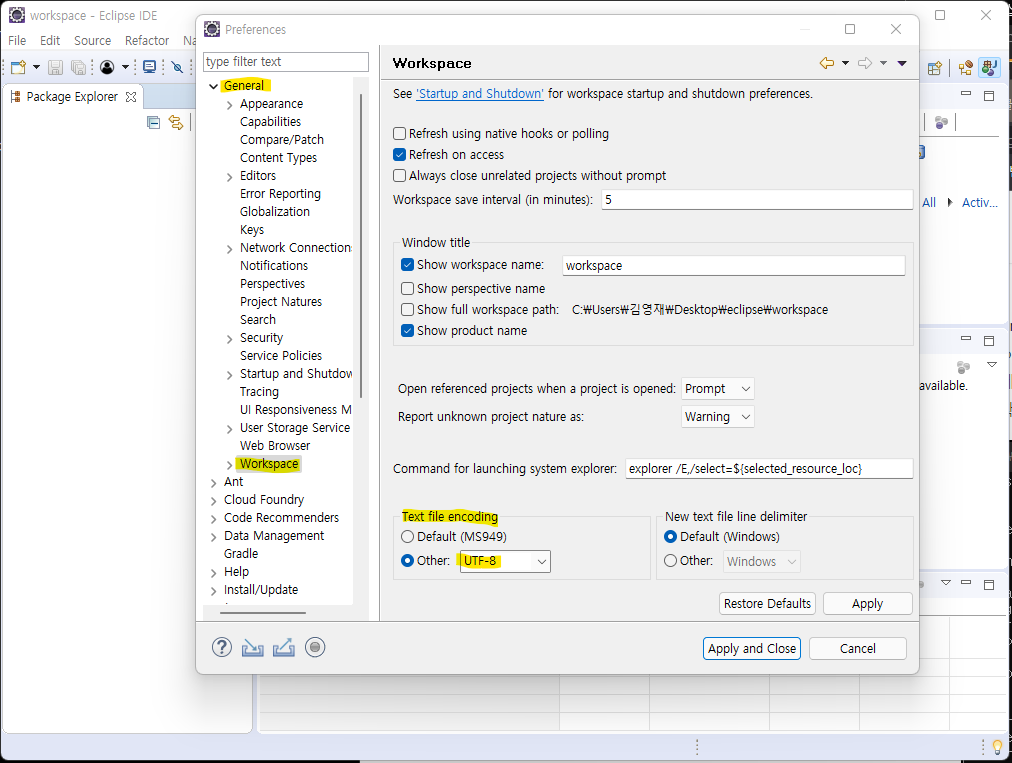Select Web Browser preferences item
The height and width of the screenshot is (763, 1012).
[x=275, y=445]
